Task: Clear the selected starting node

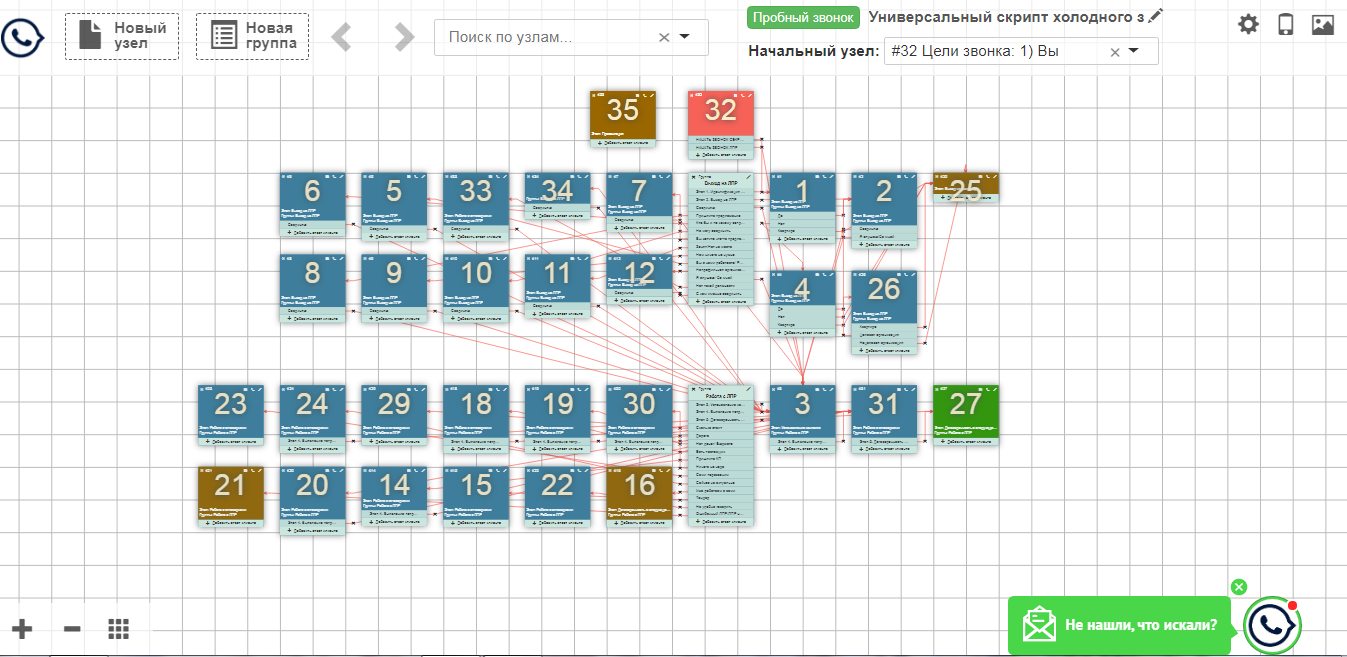Action: (x=1115, y=52)
